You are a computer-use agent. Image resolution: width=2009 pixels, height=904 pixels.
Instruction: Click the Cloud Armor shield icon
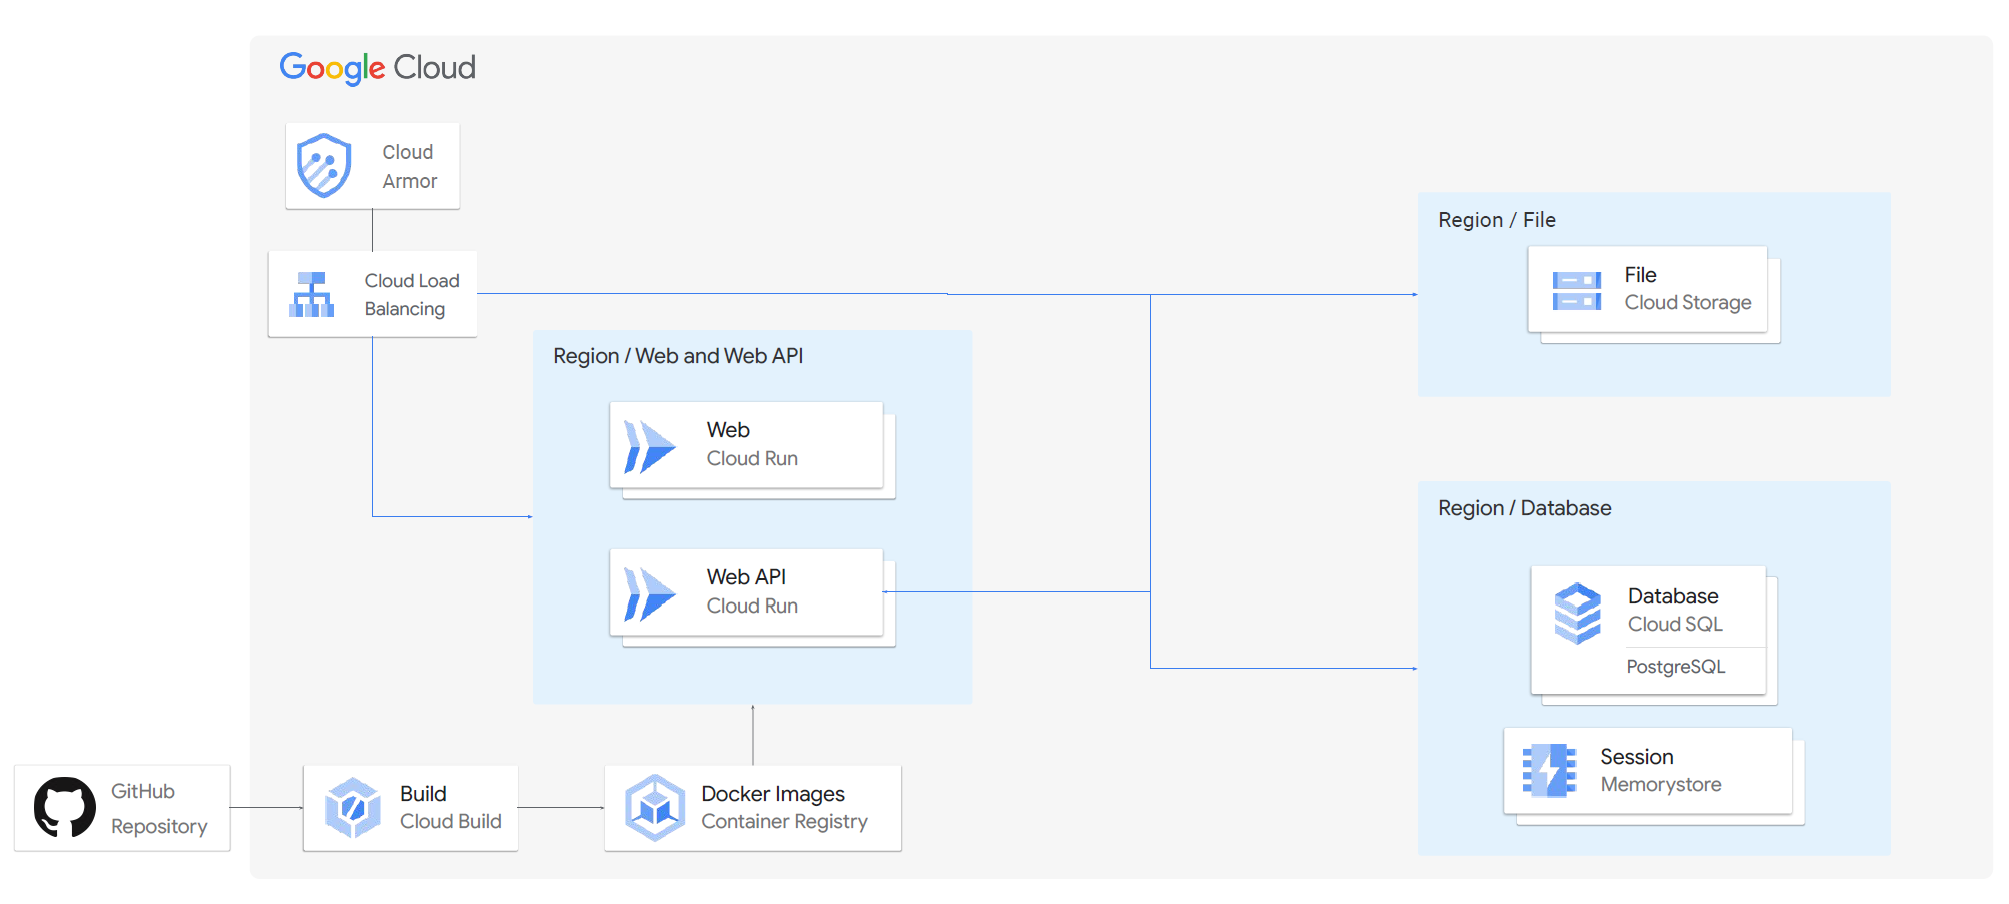coord(324,166)
